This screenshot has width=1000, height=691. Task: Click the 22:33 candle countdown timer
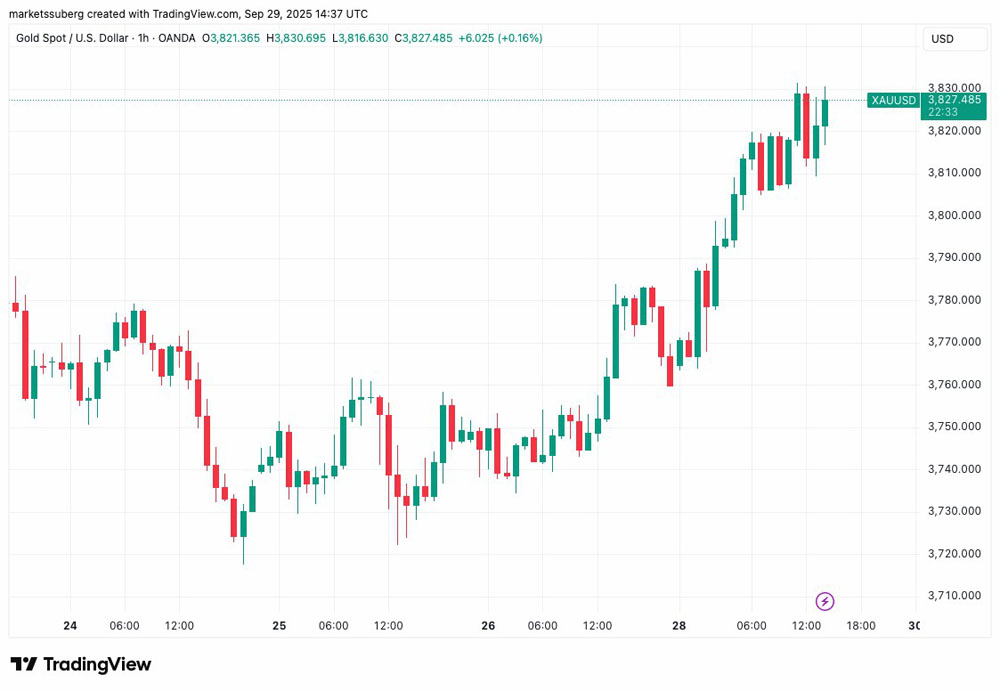(x=943, y=112)
